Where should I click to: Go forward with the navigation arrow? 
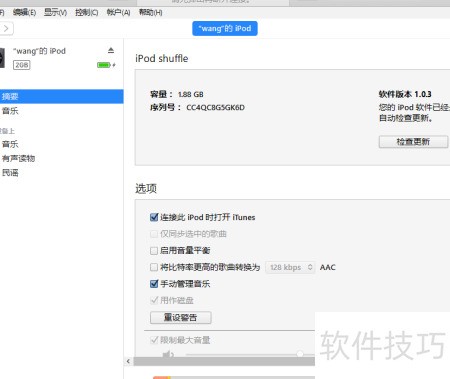click(x=6, y=29)
